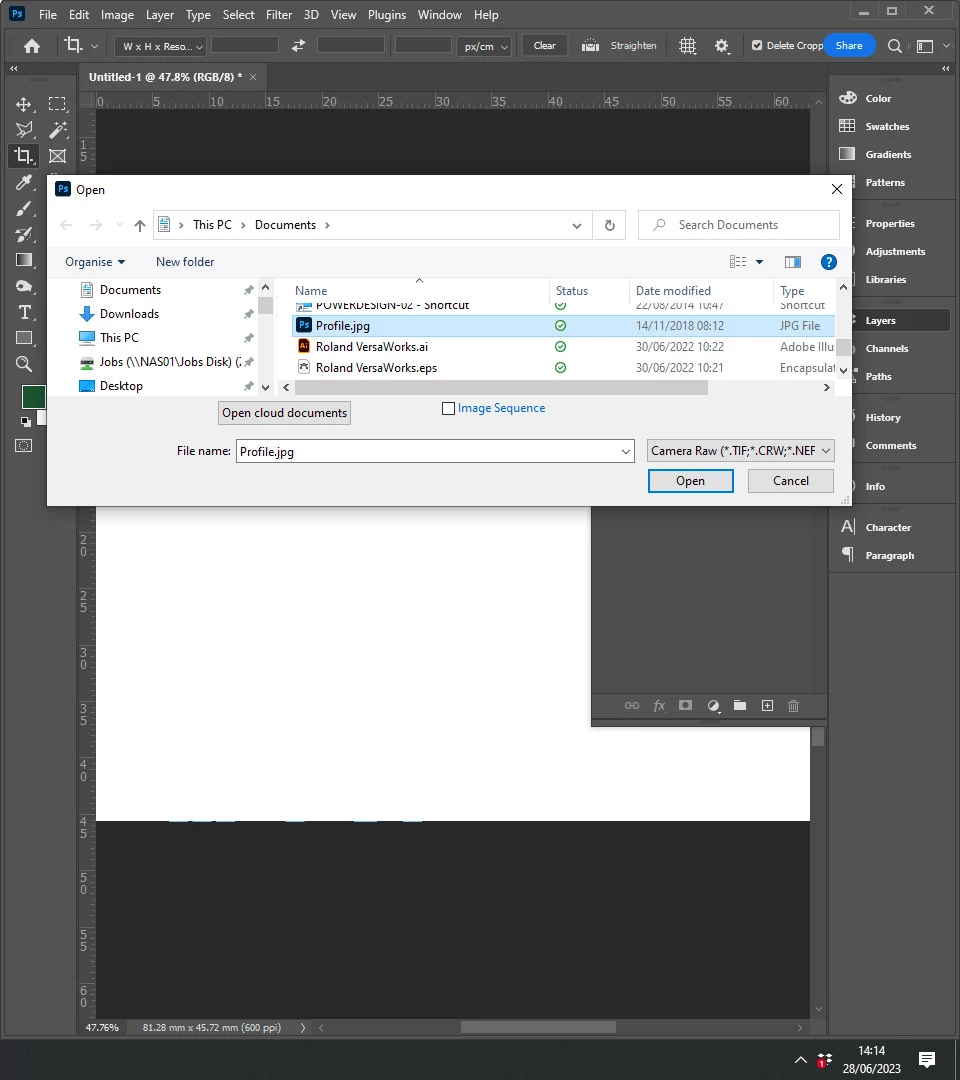Add layer style fx icon

tap(659, 705)
